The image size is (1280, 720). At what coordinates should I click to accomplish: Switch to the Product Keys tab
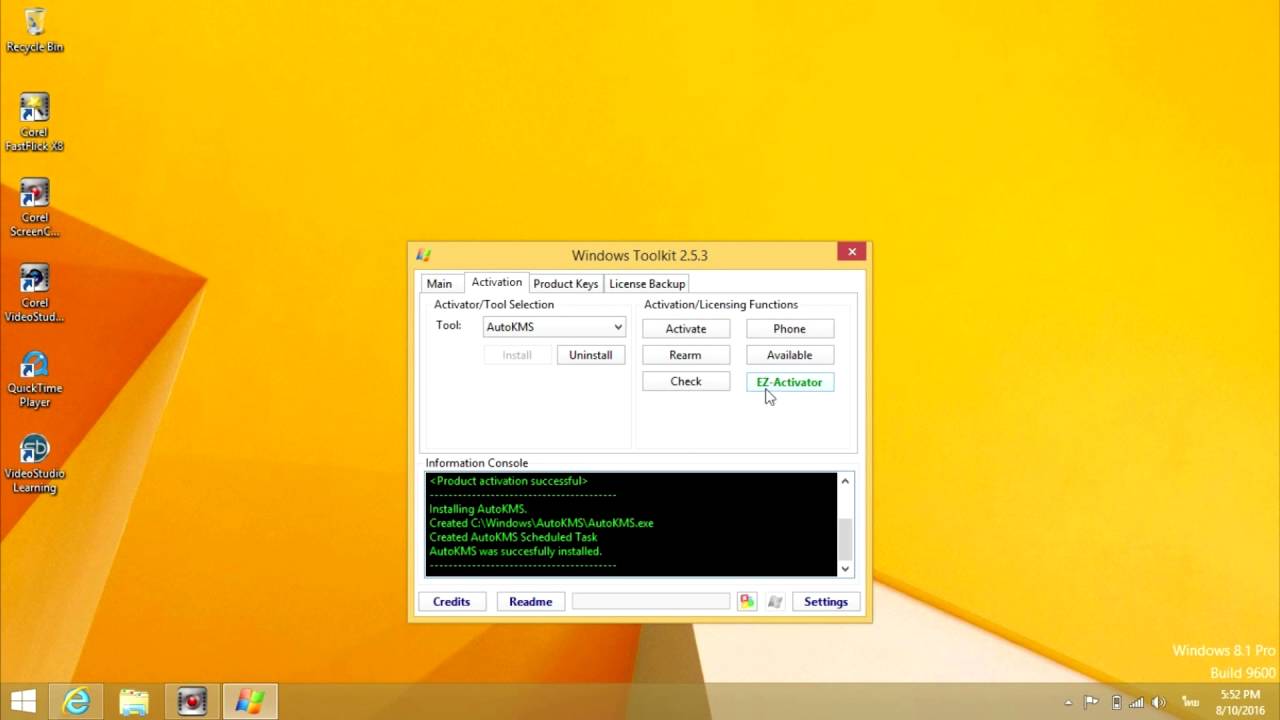(566, 284)
